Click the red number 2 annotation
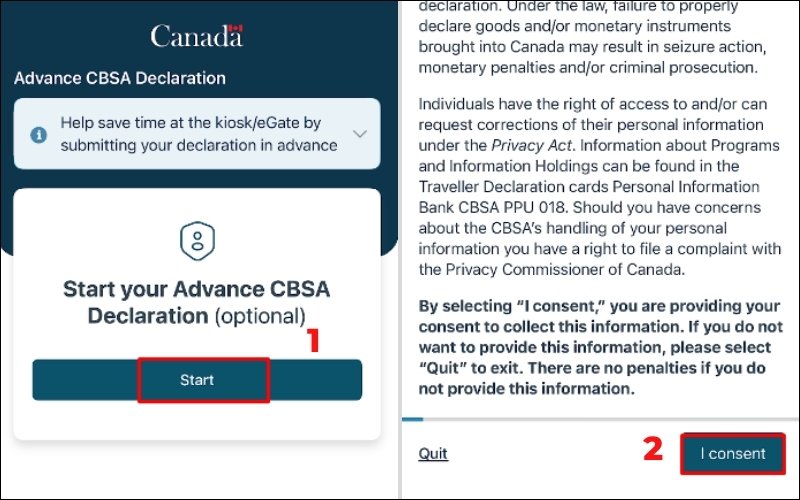Image resolution: width=800 pixels, height=500 pixels. pos(653,449)
